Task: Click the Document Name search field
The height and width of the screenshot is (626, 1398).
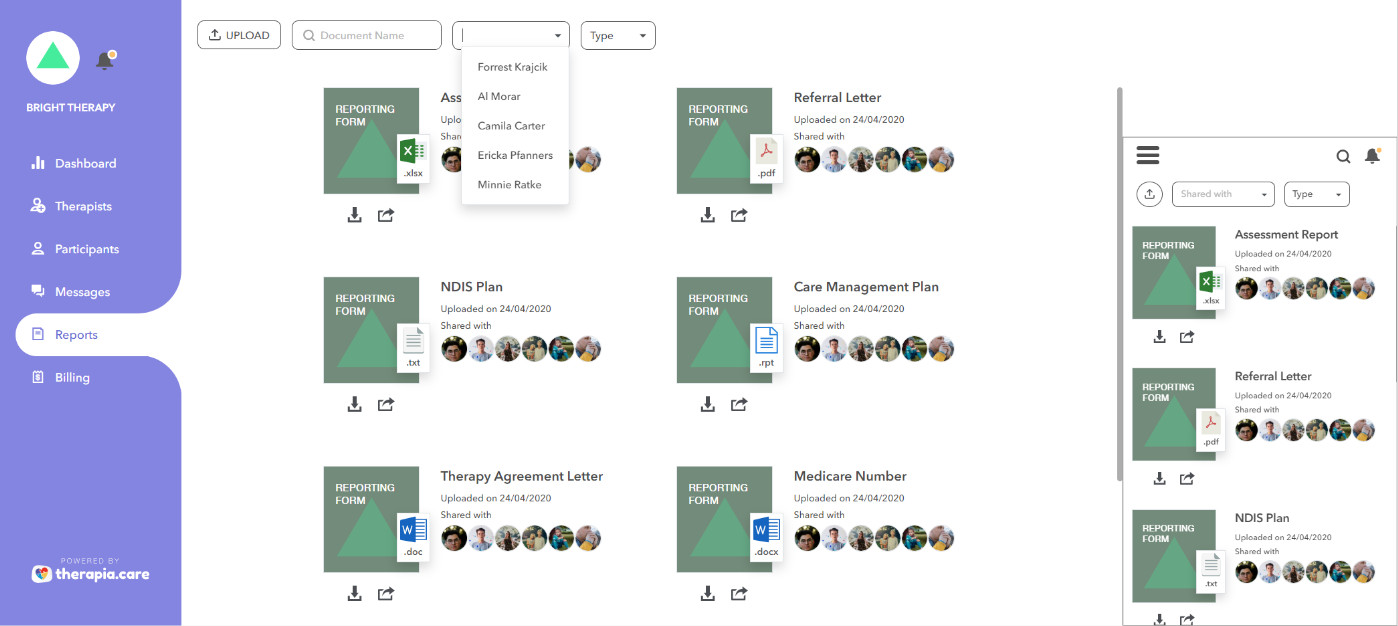Action: coord(367,36)
